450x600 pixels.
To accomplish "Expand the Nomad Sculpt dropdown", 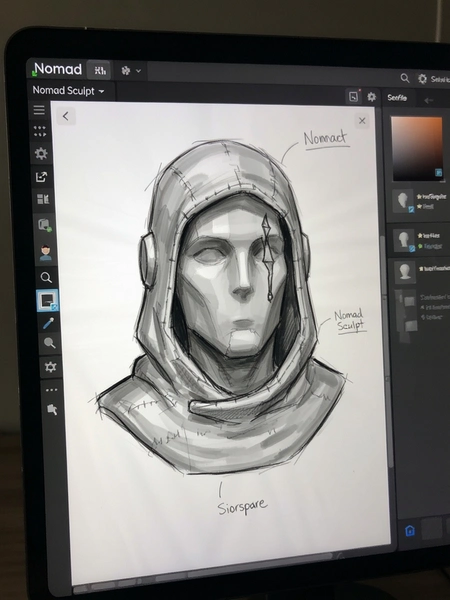I will tap(68, 91).
